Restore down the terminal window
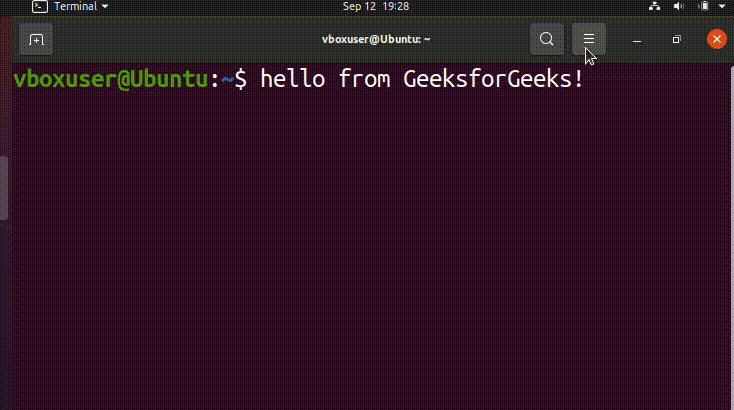Screen dimensions: 734x410 677,39
